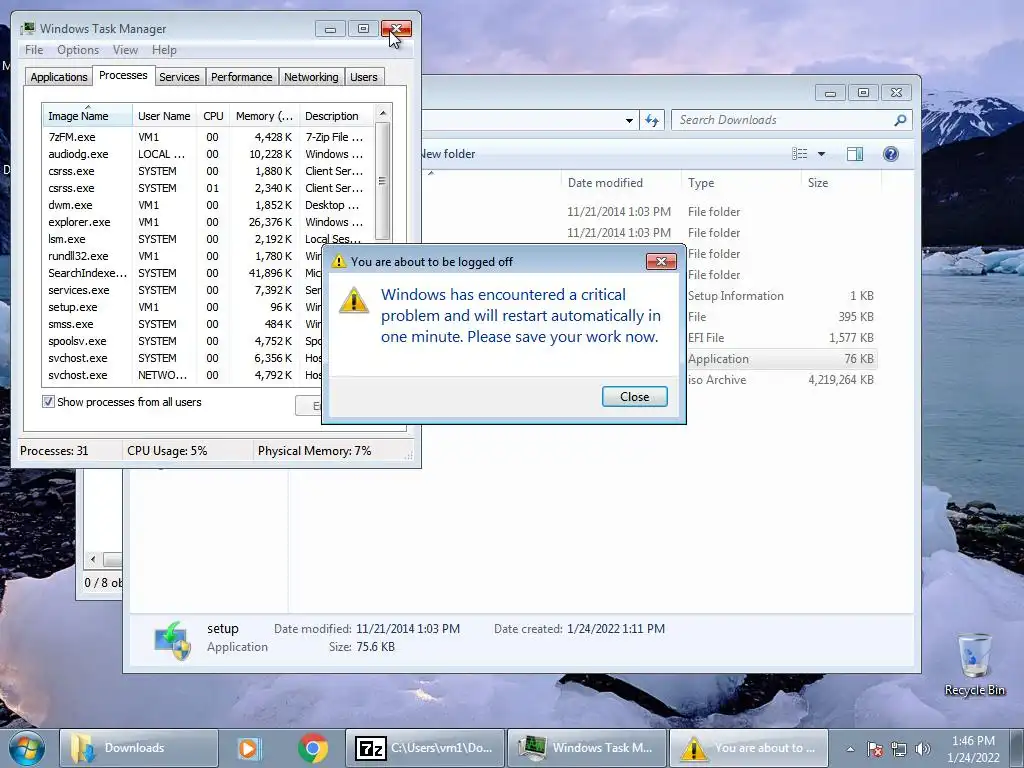Expand the address bar history dropdown
The image size is (1024, 768).
tap(629, 121)
